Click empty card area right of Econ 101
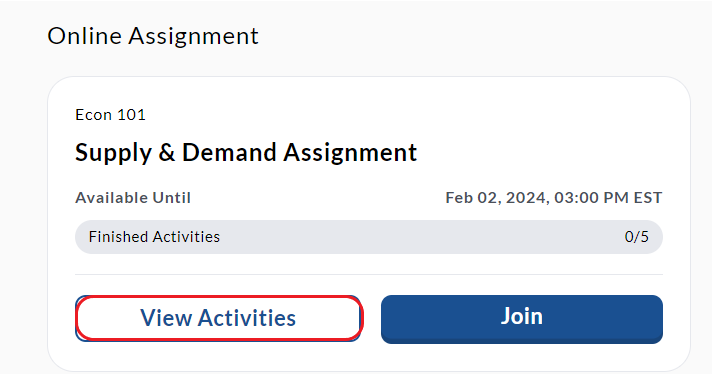The width and height of the screenshot is (712, 374). [x=409, y=115]
